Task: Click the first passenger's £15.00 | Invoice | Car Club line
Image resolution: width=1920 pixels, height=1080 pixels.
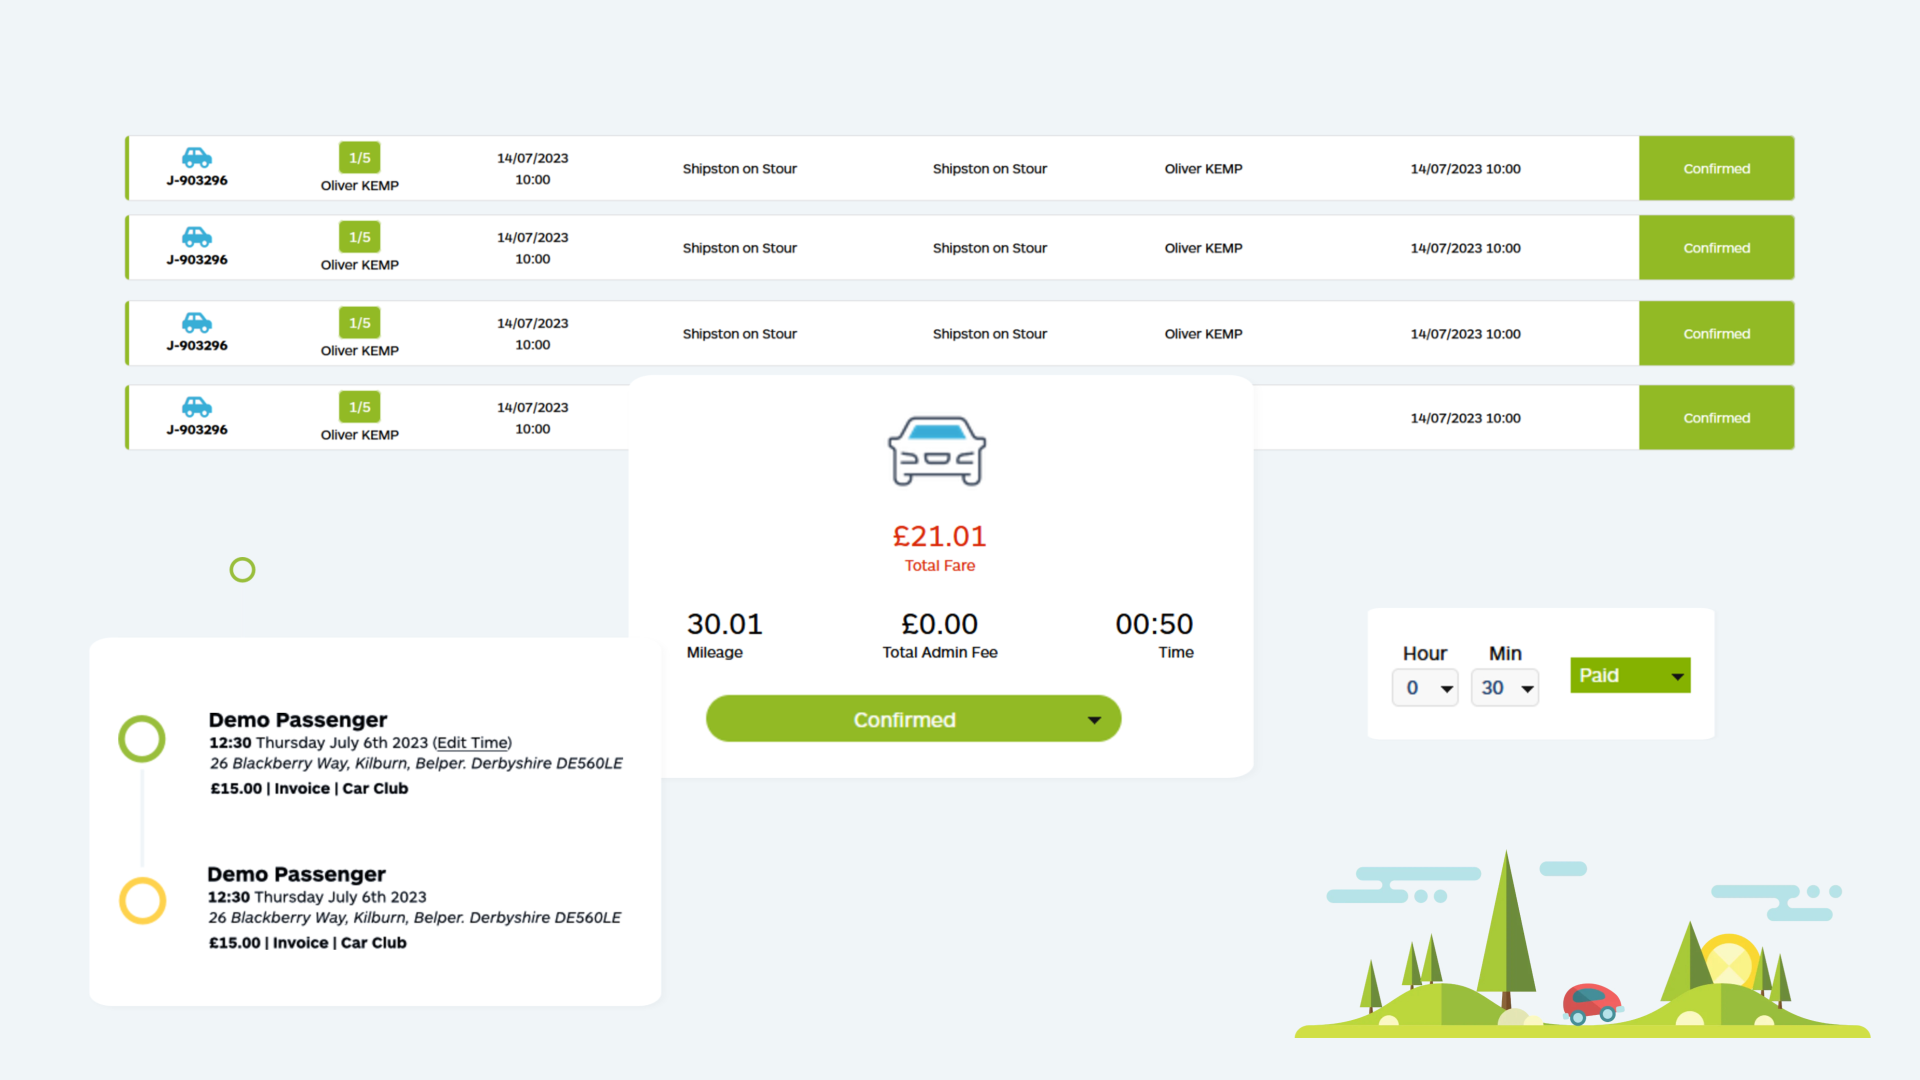Action: 309,788
